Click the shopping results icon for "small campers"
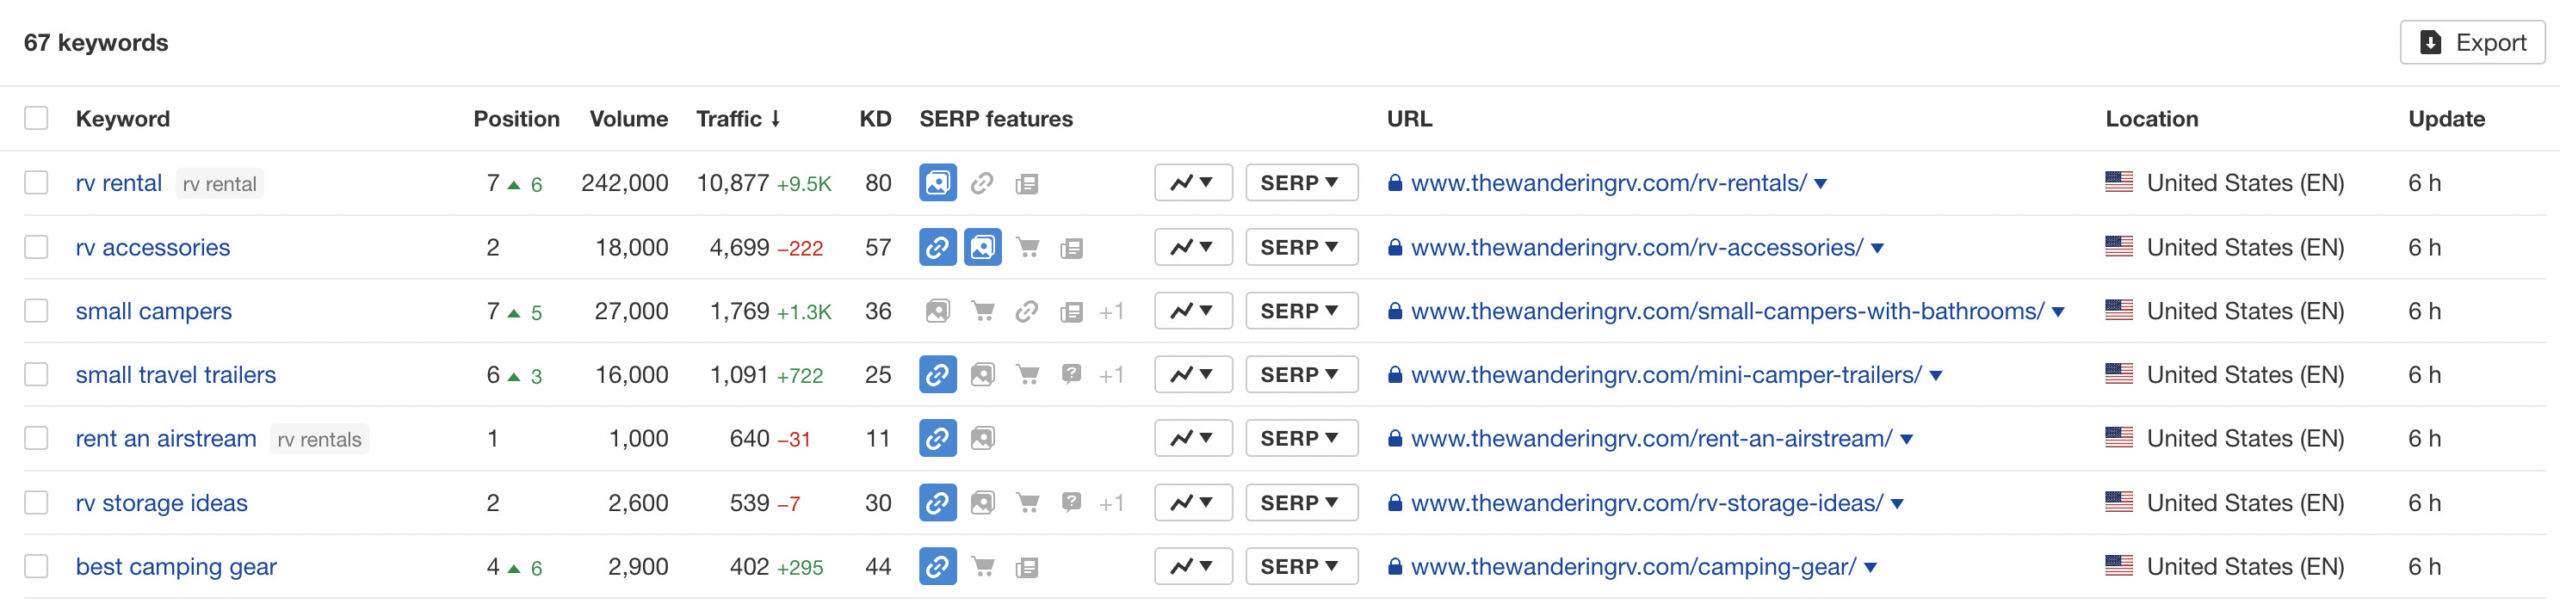 pyautogui.click(x=983, y=311)
